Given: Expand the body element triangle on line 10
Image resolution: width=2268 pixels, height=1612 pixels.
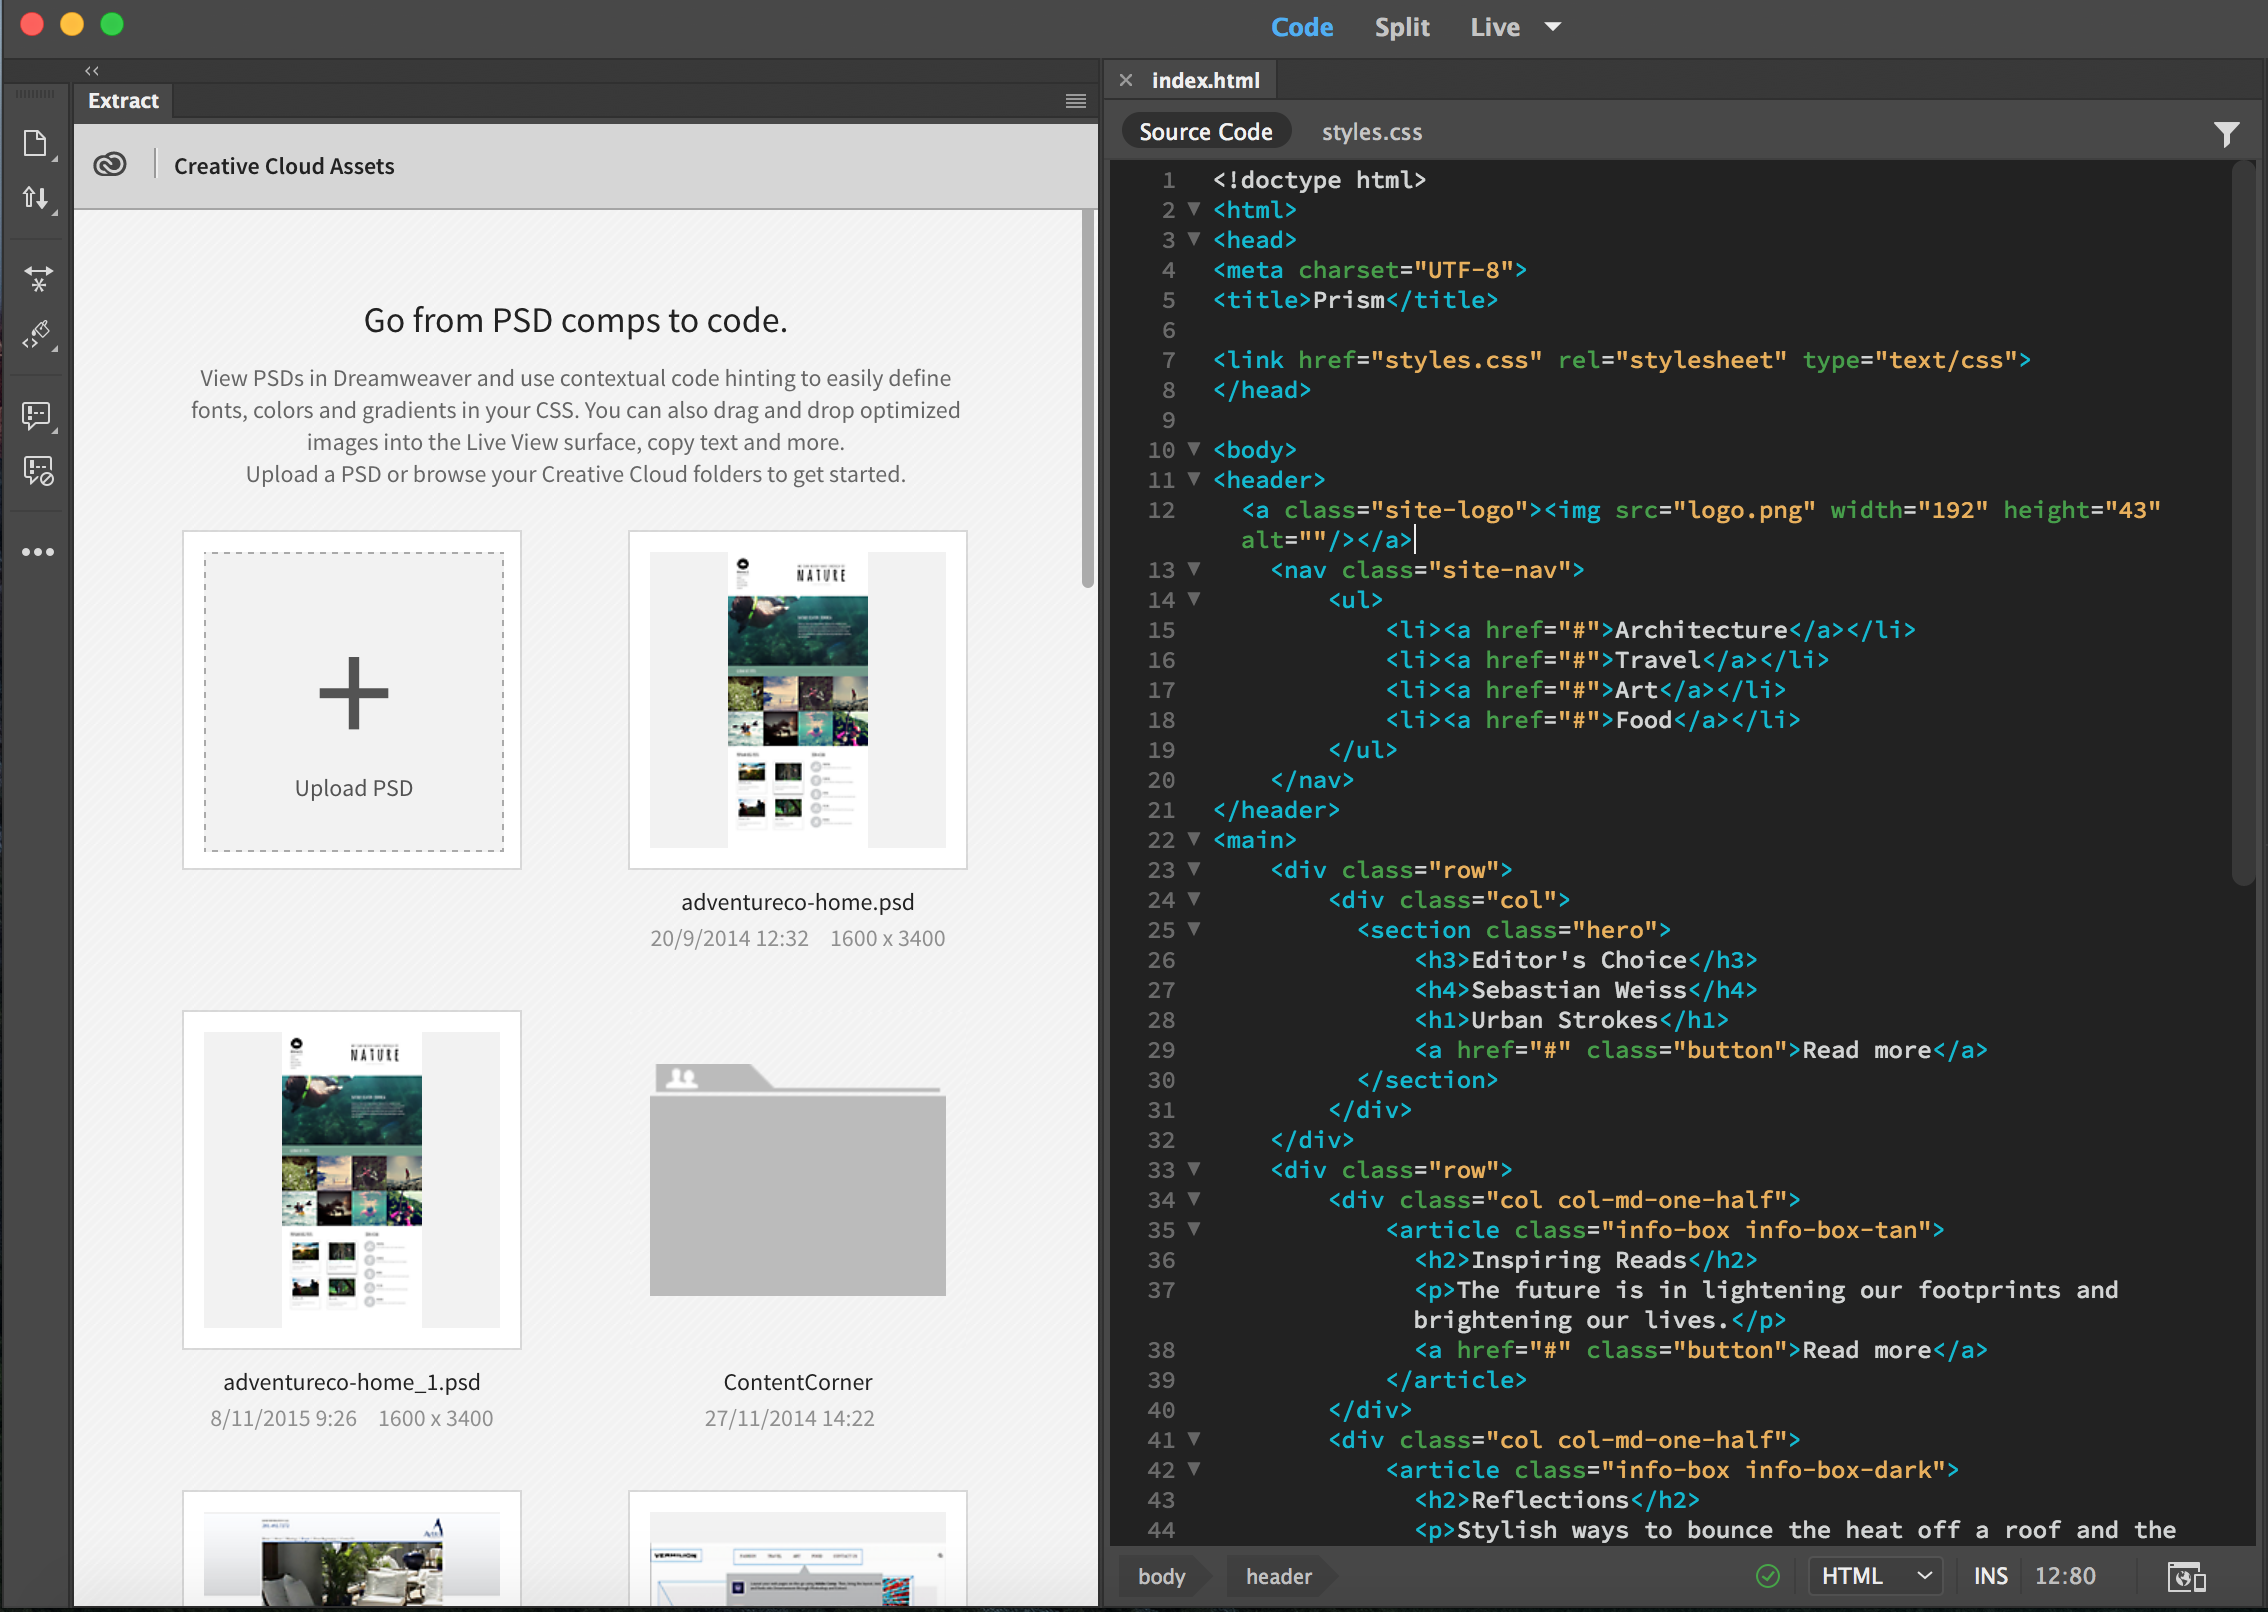Looking at the screenshot, I should point(1193,448).
